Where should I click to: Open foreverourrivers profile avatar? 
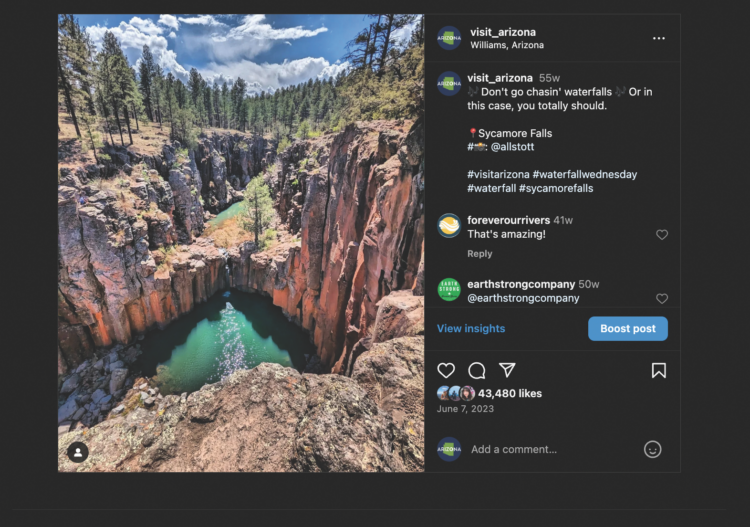pos(449,226)
